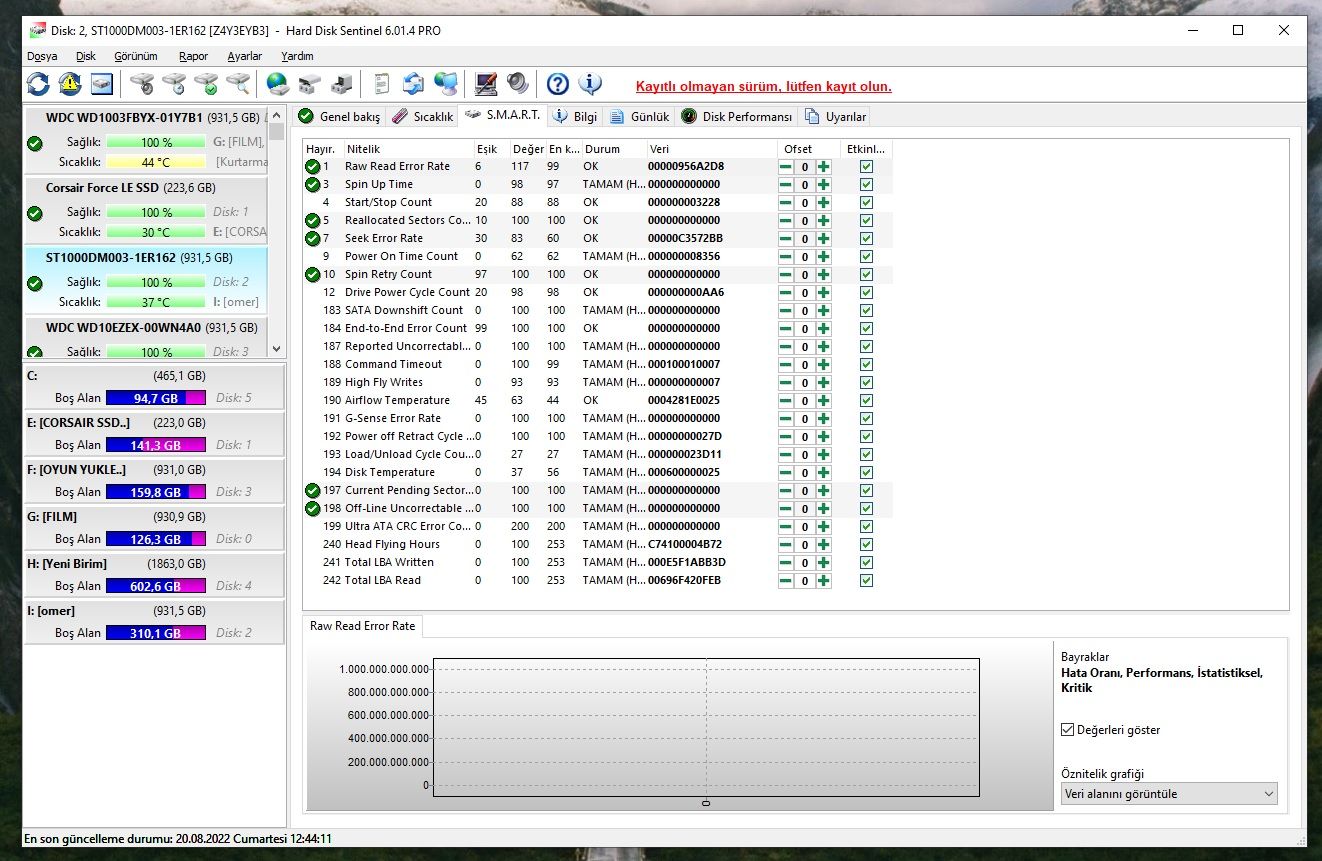Open the Görünüm menu
The image size is (1322, 861).
point(136,56)
